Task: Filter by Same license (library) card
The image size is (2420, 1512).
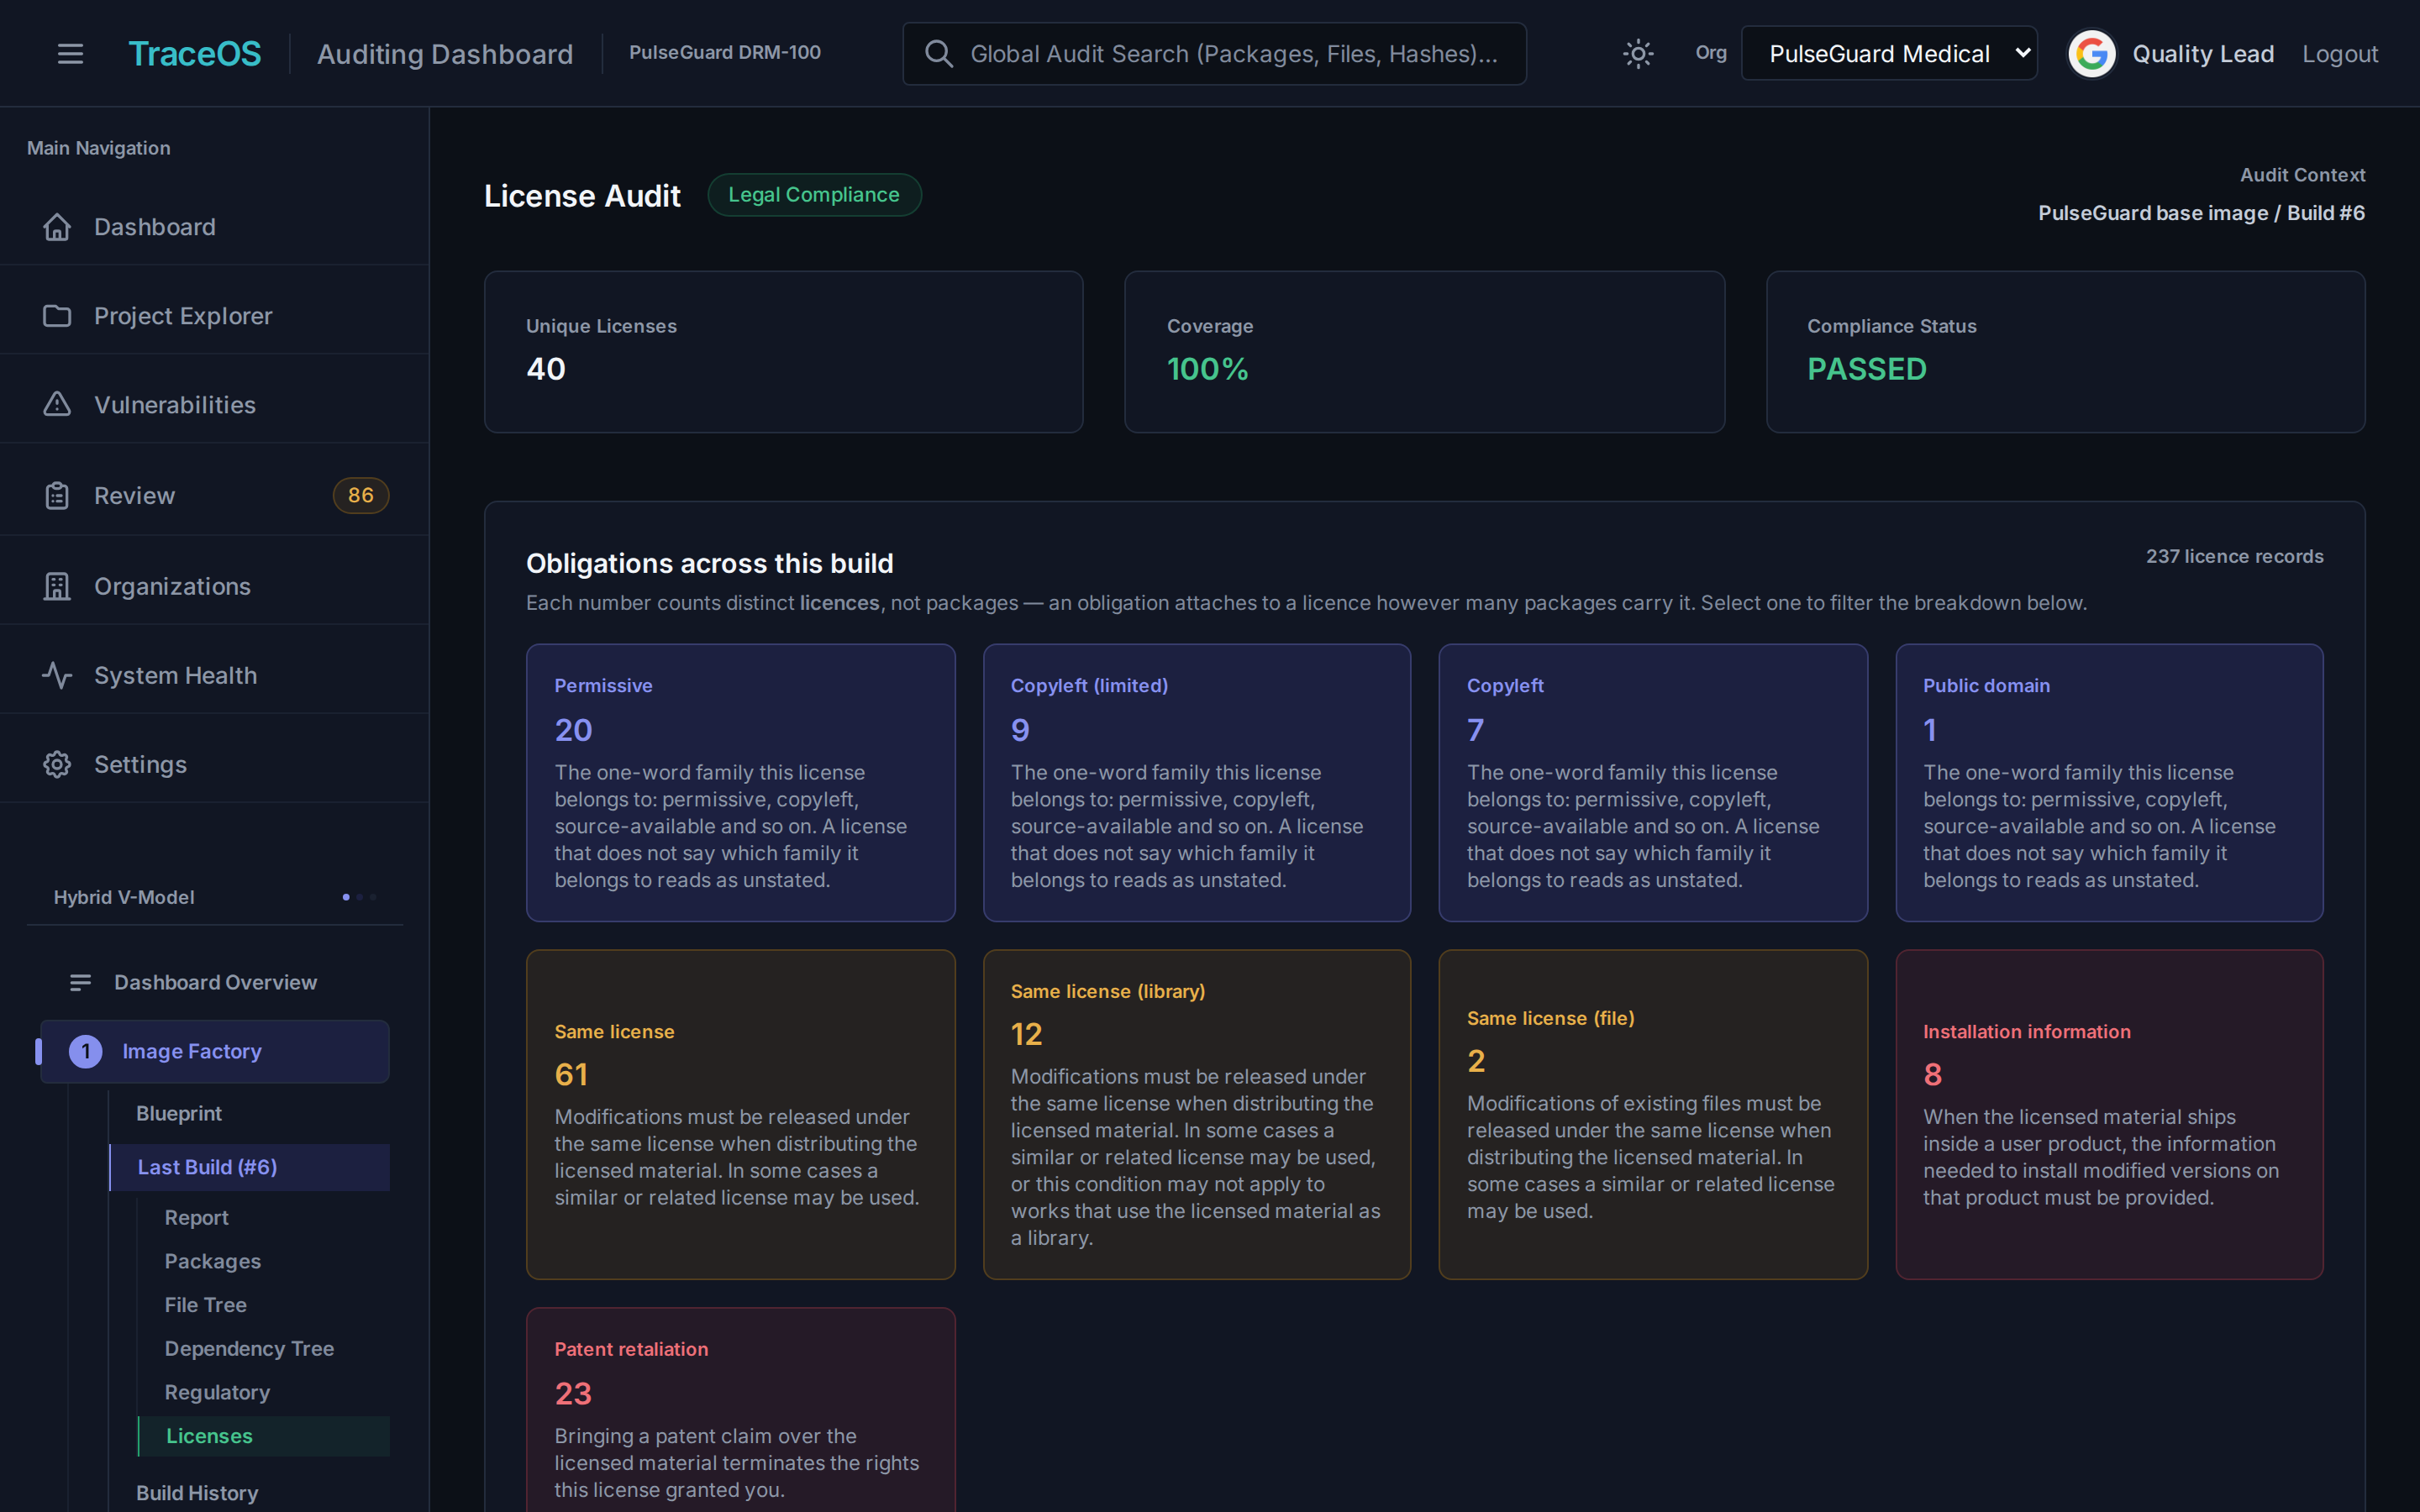Action: tap(1196, 1114)
